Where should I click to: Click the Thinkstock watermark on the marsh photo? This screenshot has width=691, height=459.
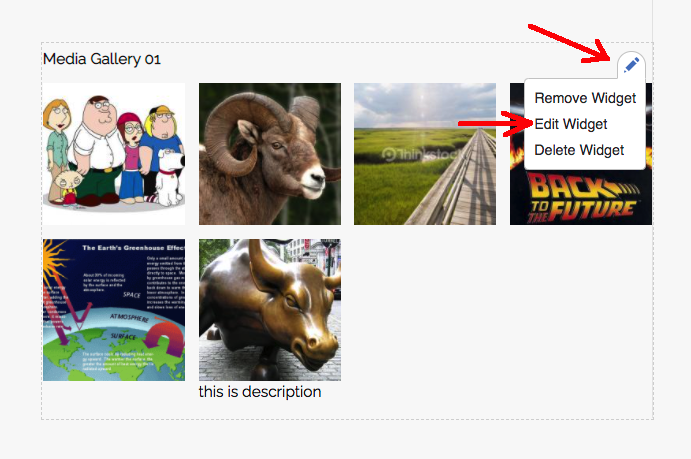click(421, 154)
